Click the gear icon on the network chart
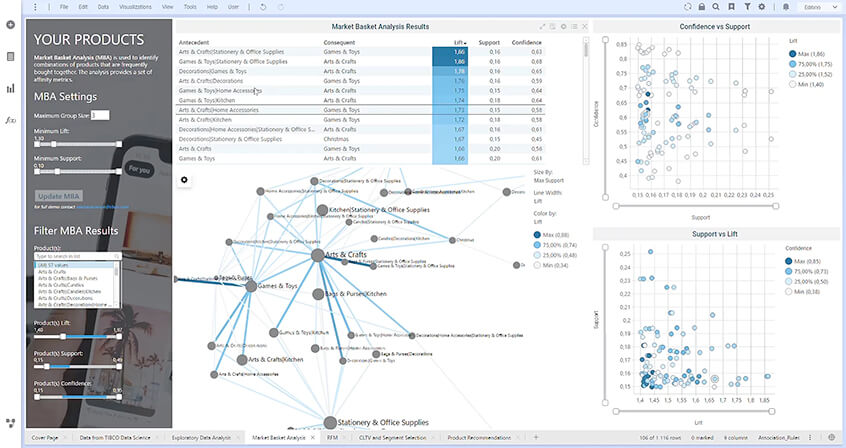 (x=184, y=180)
